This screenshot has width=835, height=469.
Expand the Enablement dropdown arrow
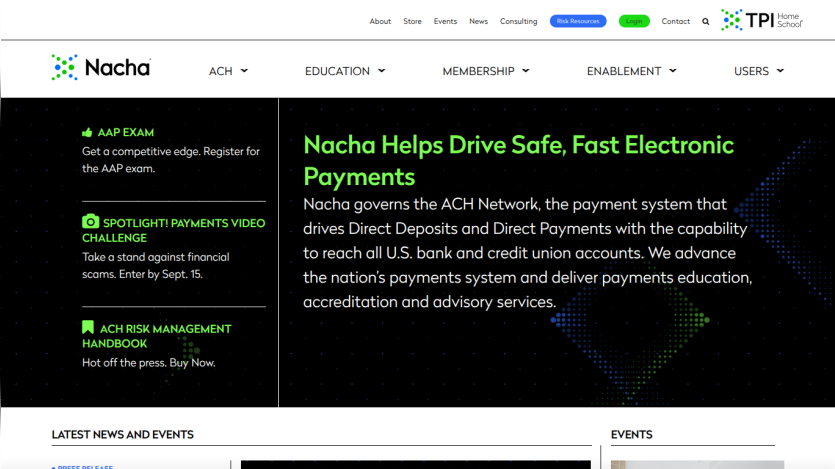[673, 71]
